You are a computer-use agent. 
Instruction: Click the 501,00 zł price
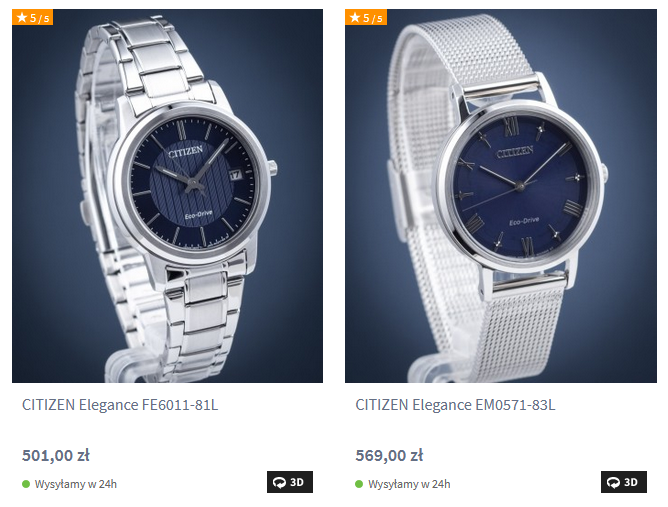click(56, 455)
